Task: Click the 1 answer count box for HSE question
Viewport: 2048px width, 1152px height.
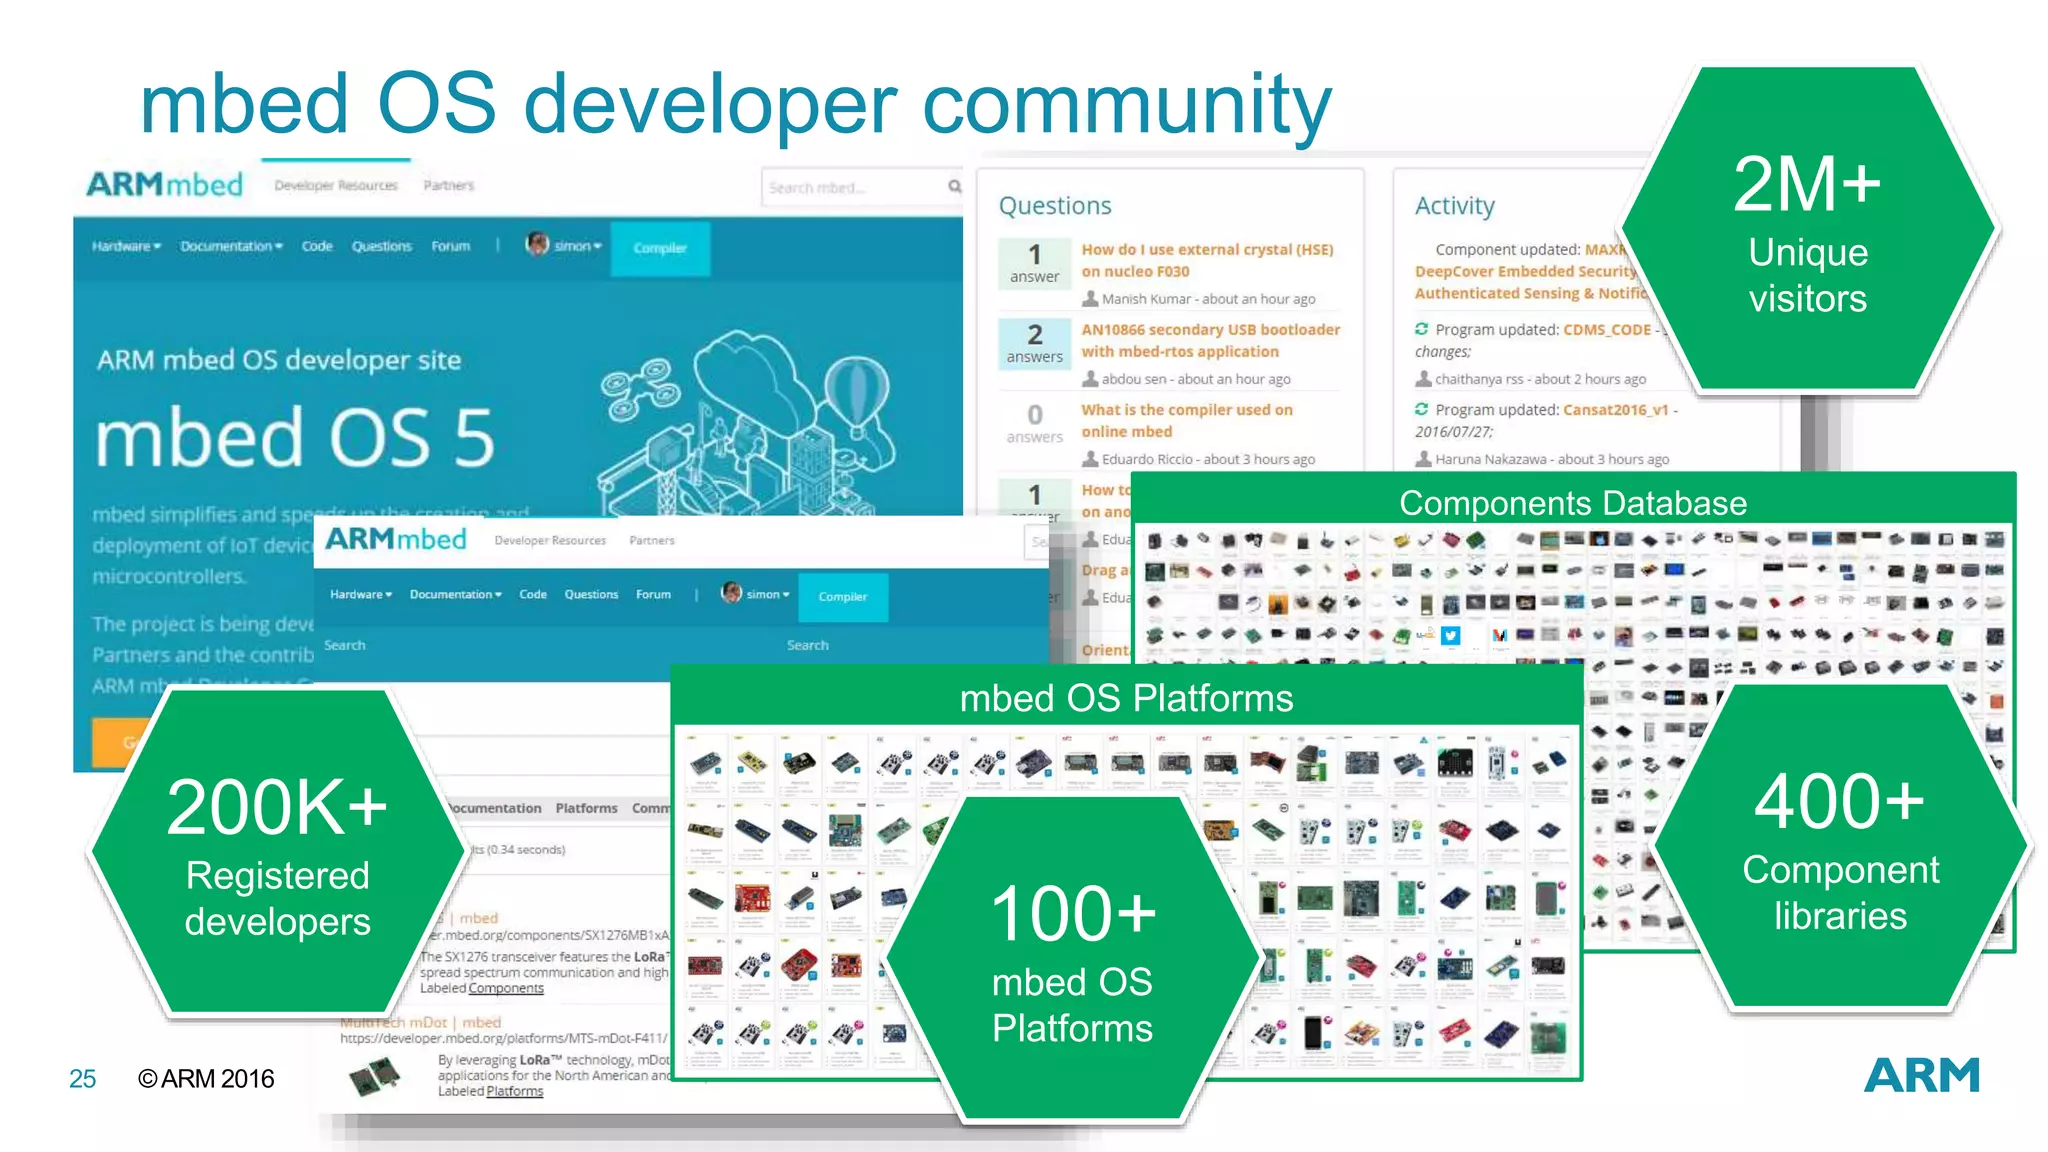Action: (x=1035, y=264)
